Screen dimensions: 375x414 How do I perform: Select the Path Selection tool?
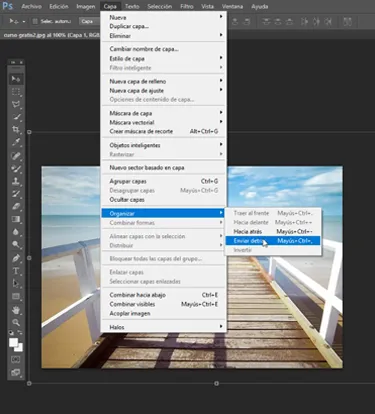point(16,283)
